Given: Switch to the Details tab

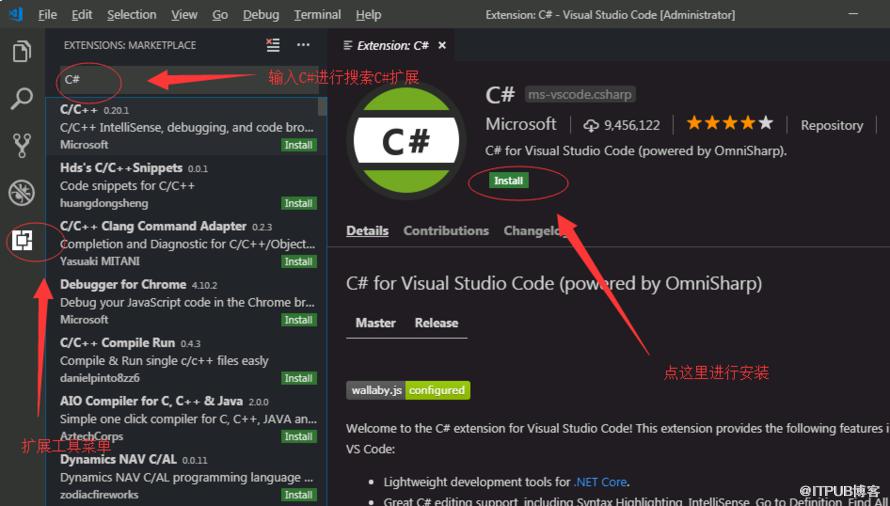Looking at the screenshot, I should click(367, 231).
